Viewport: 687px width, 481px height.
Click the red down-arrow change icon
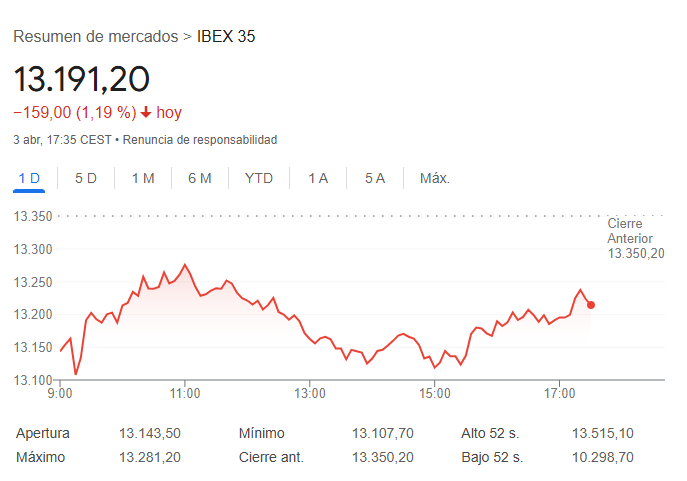(146, 113)
